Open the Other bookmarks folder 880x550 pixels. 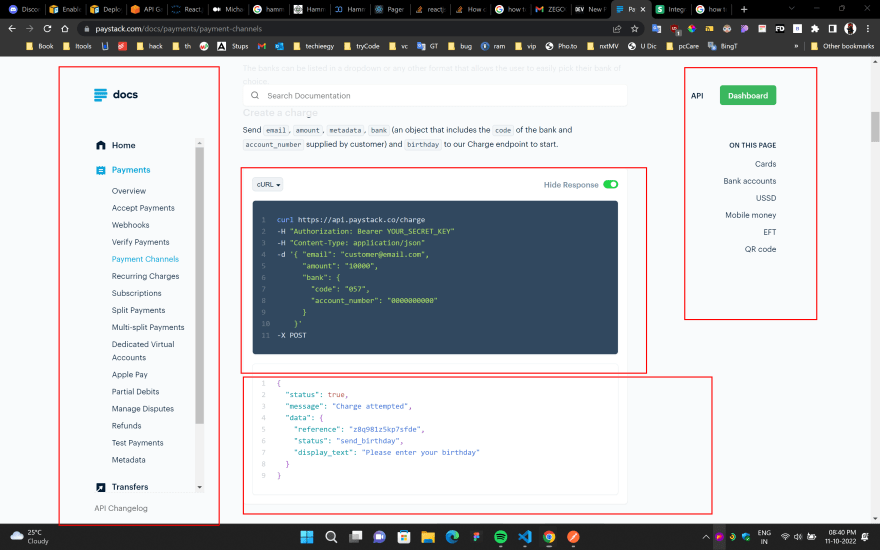[842, 46]
